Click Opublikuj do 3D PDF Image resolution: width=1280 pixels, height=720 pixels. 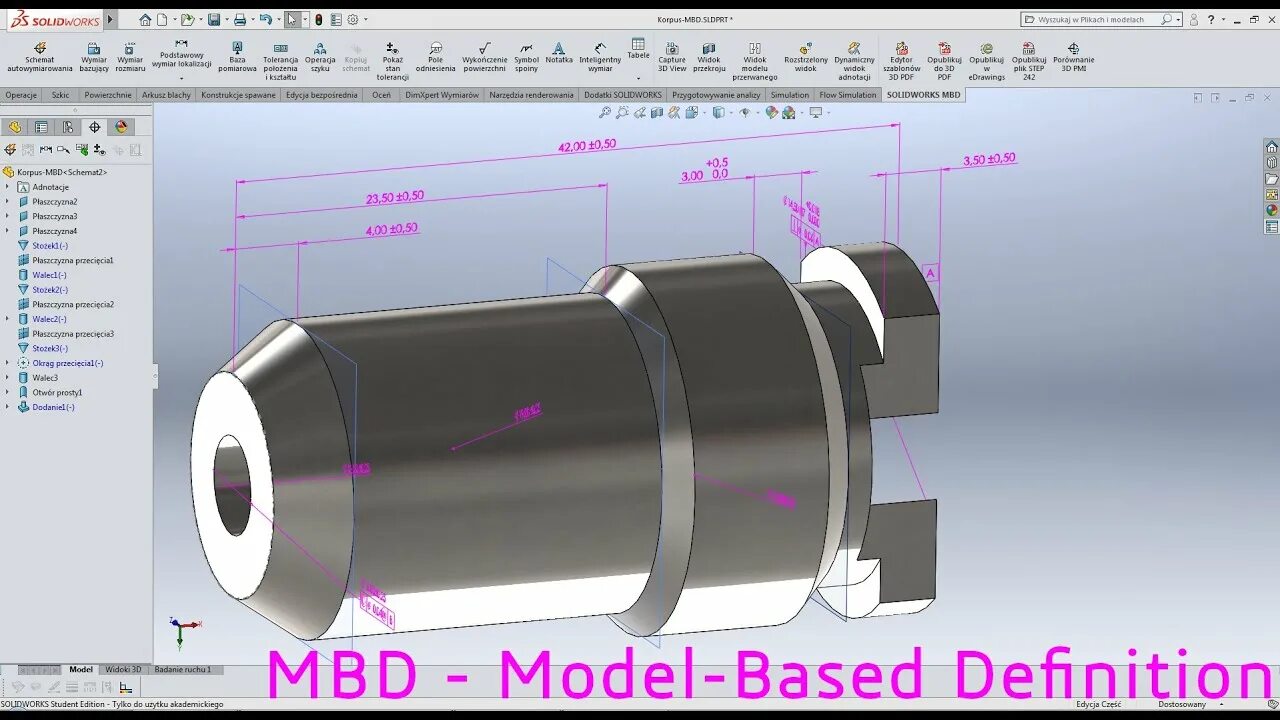coord(944,61)
